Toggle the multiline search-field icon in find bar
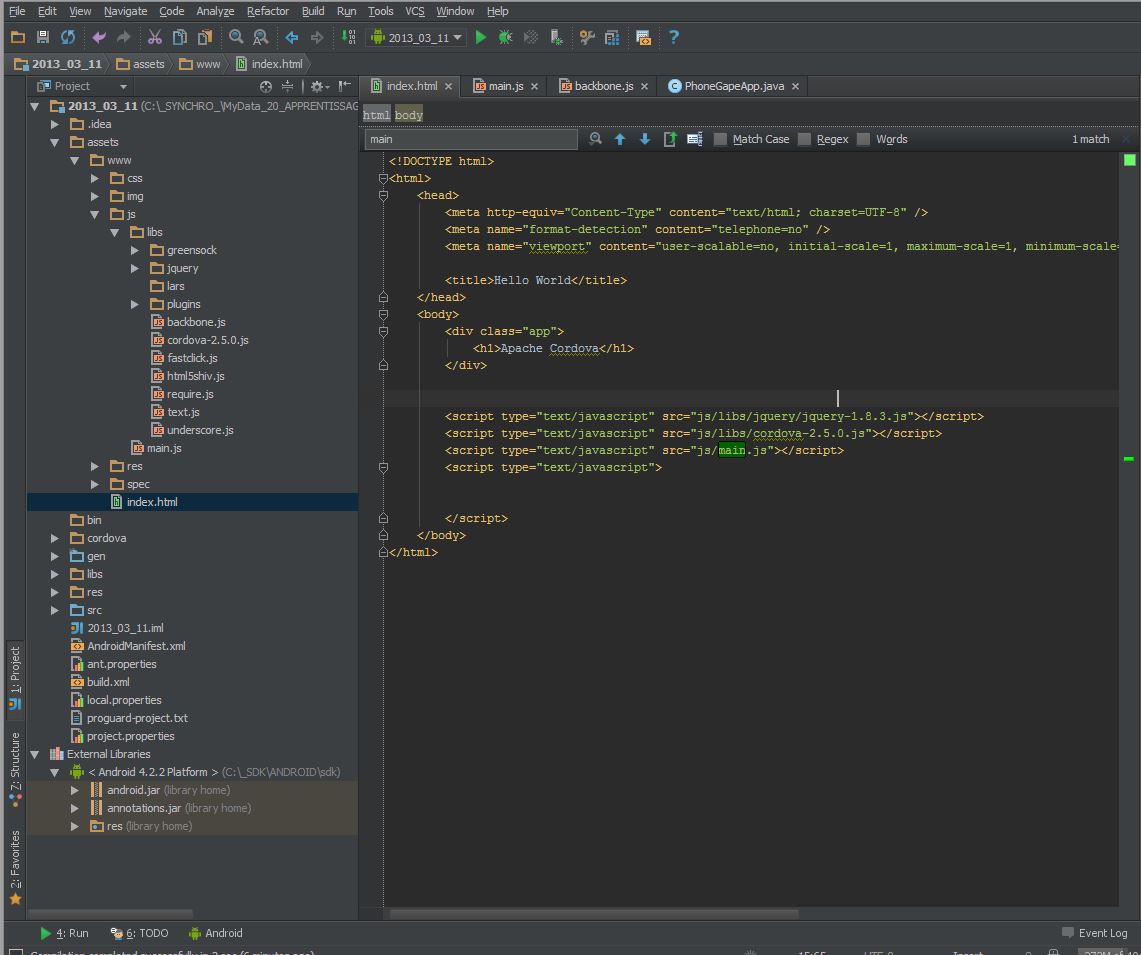The image size is (1141, 955). 695,139
